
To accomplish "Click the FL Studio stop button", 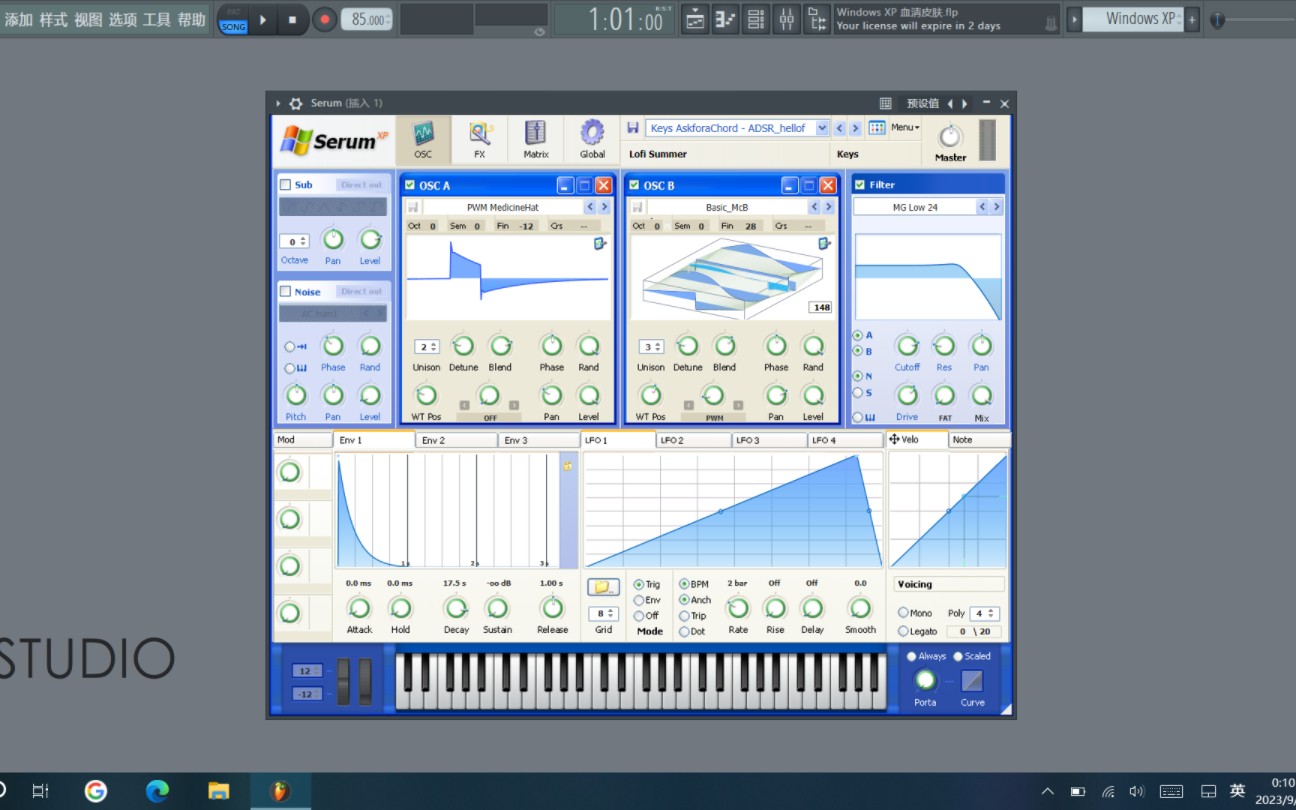I will click(x=292, y=19).
